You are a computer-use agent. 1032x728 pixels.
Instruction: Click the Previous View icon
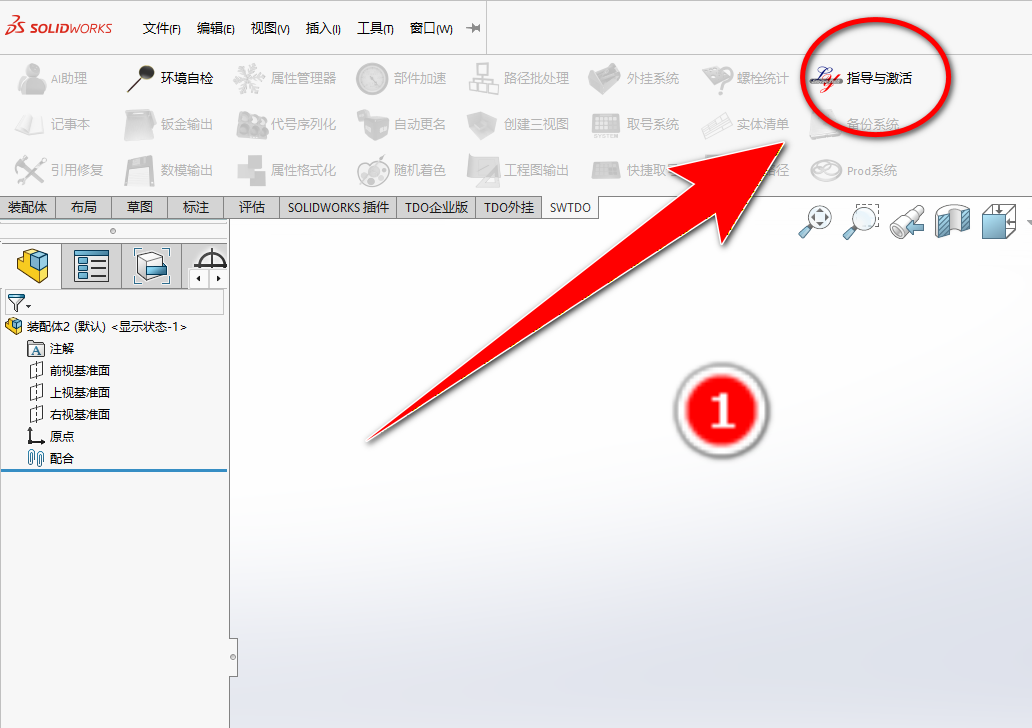[x=906, y=221]
